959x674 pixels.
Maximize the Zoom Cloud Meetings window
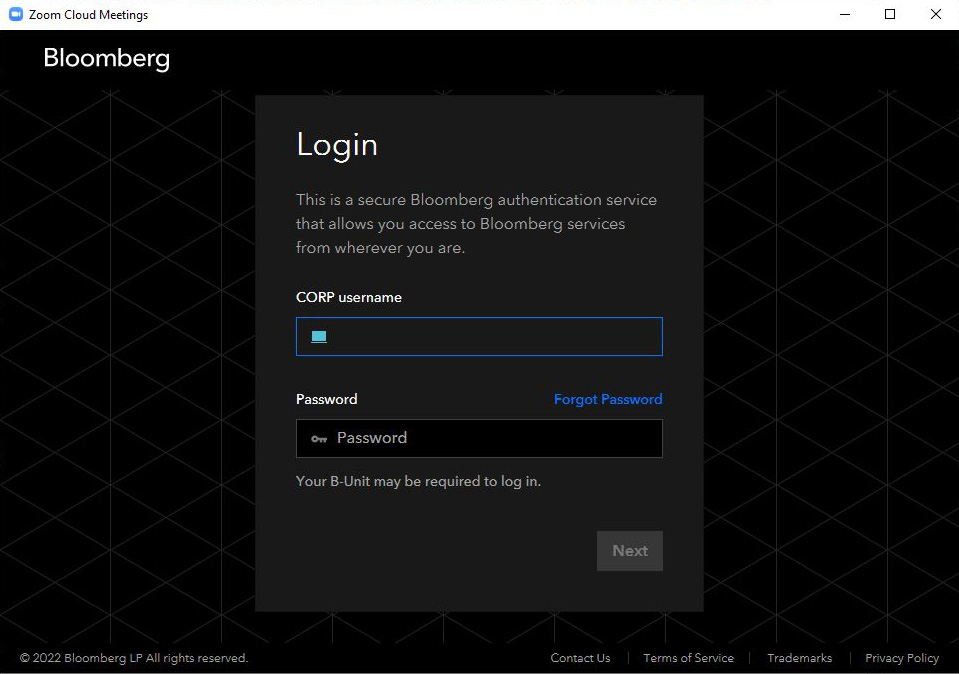click(x=890, y=15)
